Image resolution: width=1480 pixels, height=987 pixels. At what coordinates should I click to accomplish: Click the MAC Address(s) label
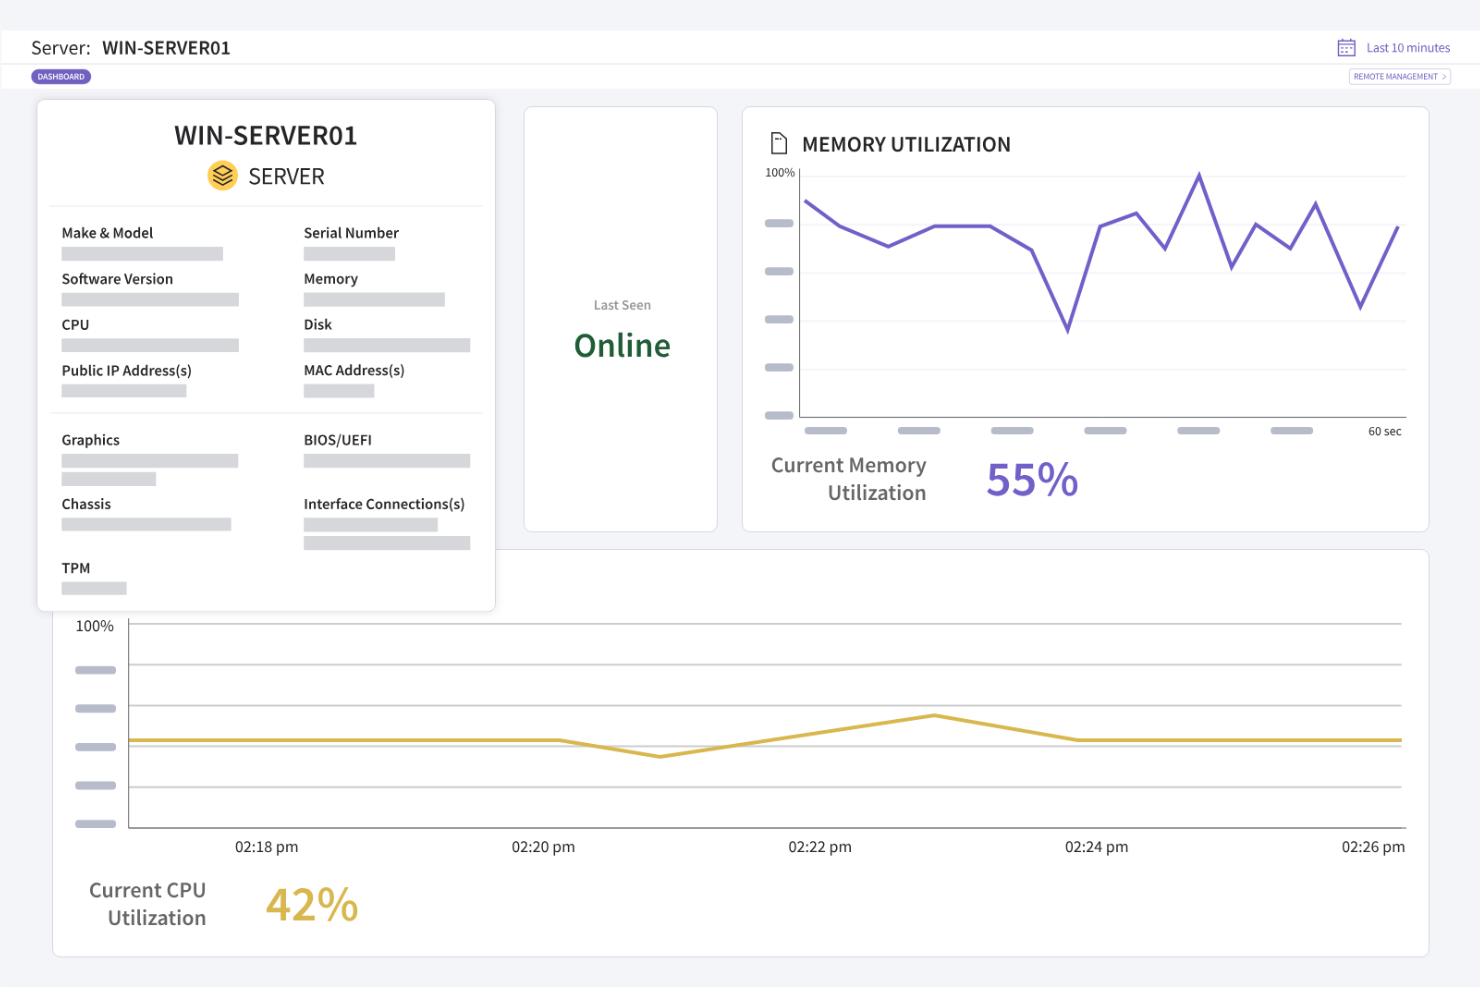coord(354,371)
